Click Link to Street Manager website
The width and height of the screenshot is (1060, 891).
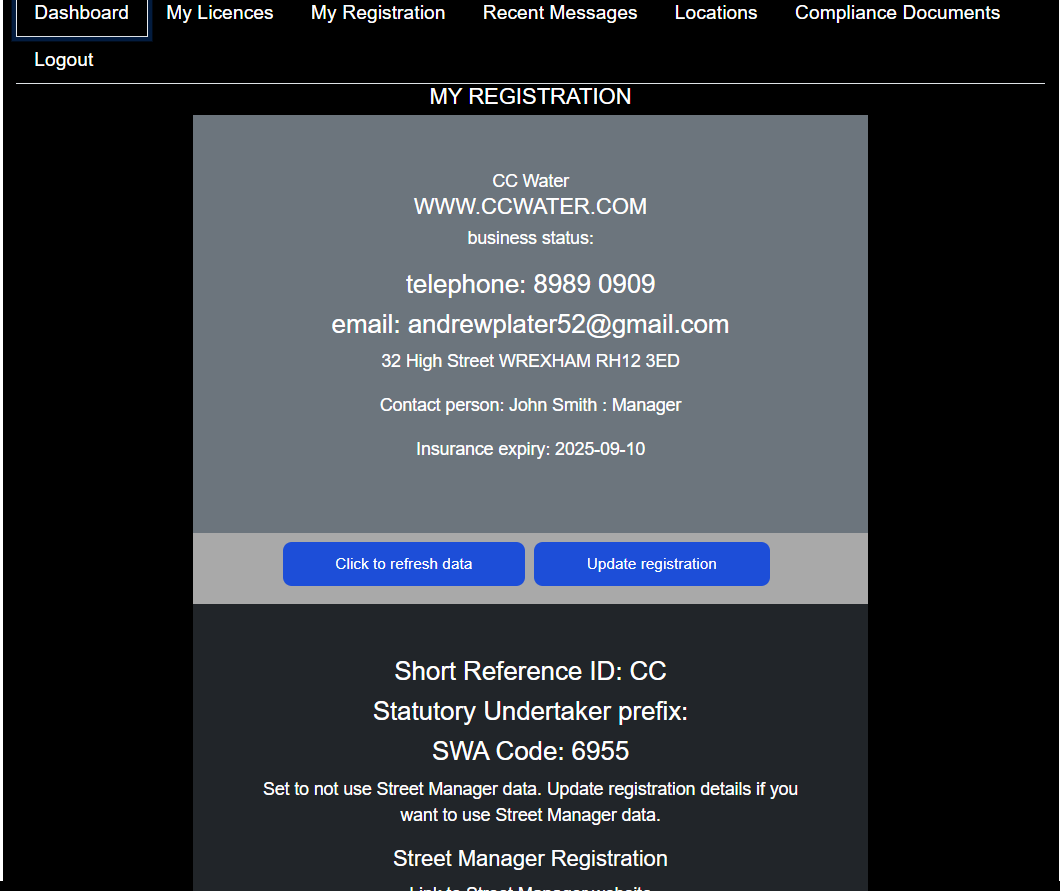click(x=530, y=888)
